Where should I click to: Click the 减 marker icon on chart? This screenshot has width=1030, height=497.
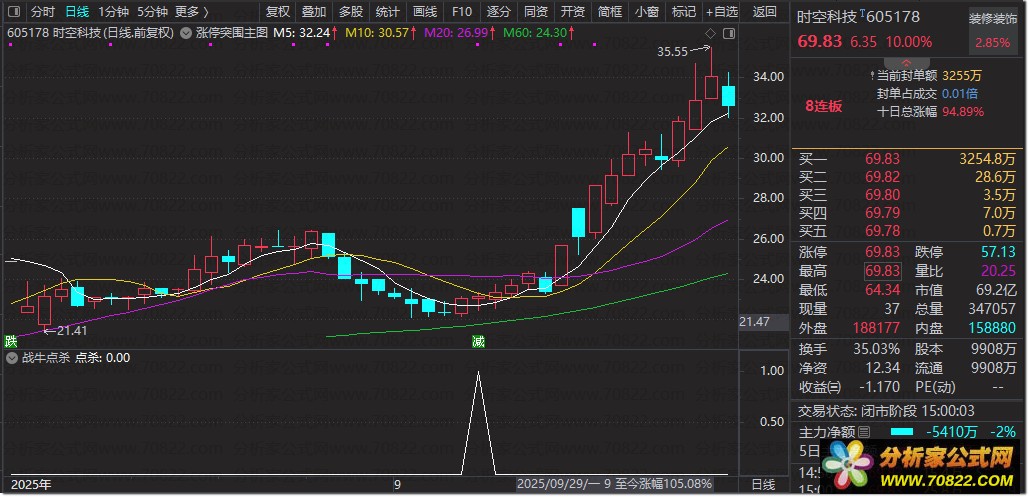[x=479, y=341]
